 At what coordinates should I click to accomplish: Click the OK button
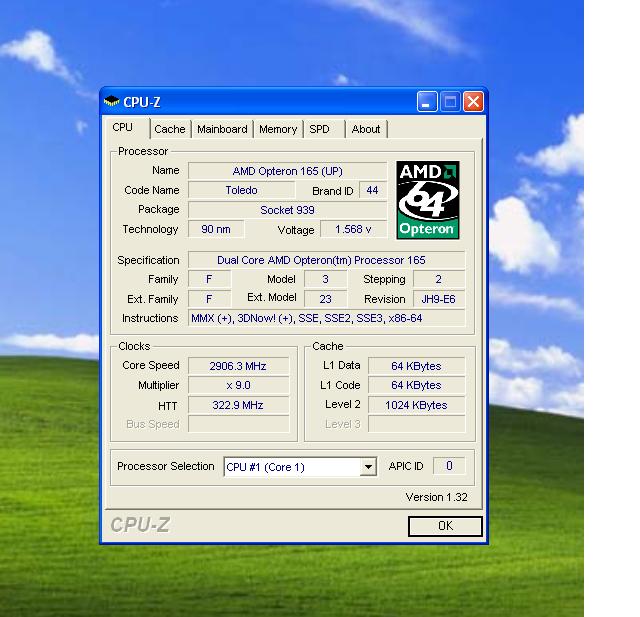[445, 526]
